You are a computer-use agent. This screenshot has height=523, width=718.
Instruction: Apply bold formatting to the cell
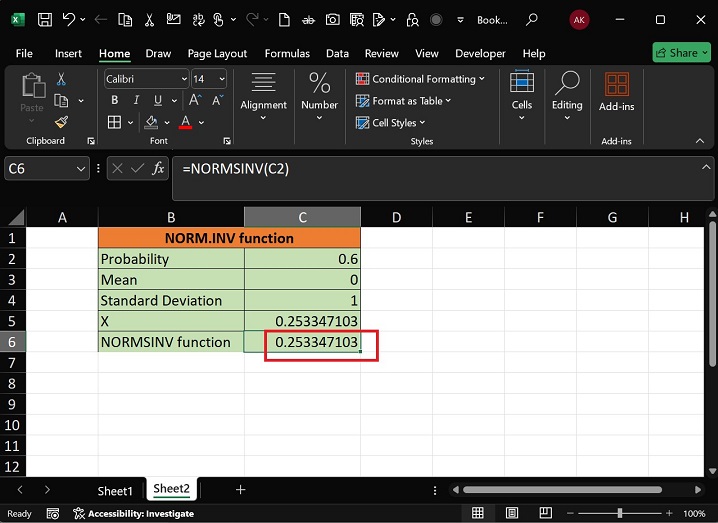click(x=115, y=100)
